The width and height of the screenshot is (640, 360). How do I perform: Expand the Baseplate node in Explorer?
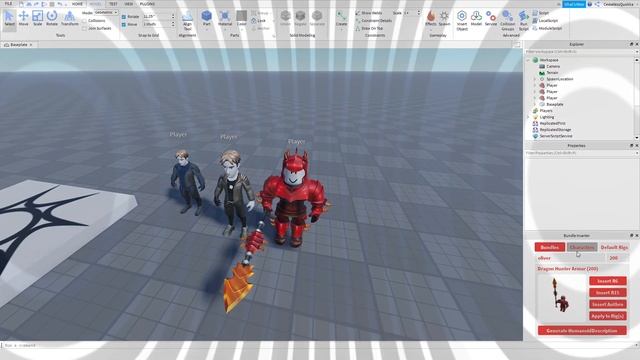click(535, 104)
